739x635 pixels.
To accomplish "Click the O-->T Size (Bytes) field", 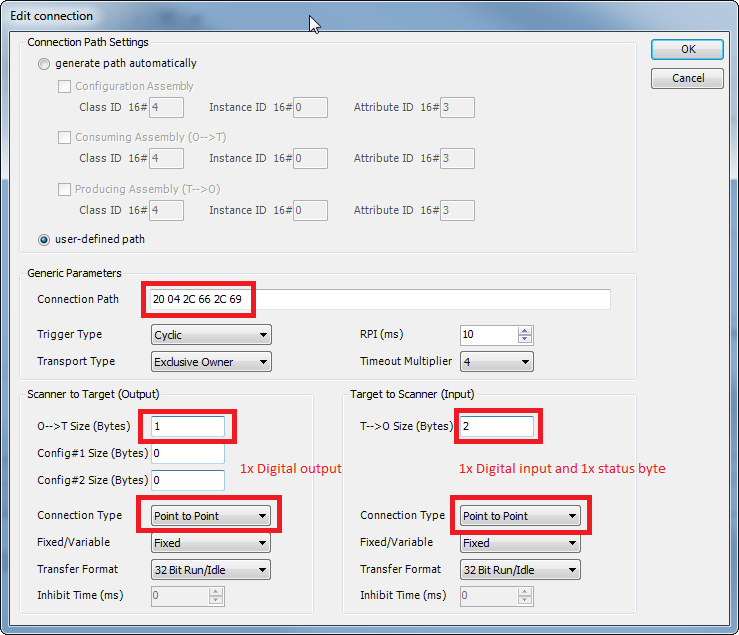I will click(x=188, y=427).
